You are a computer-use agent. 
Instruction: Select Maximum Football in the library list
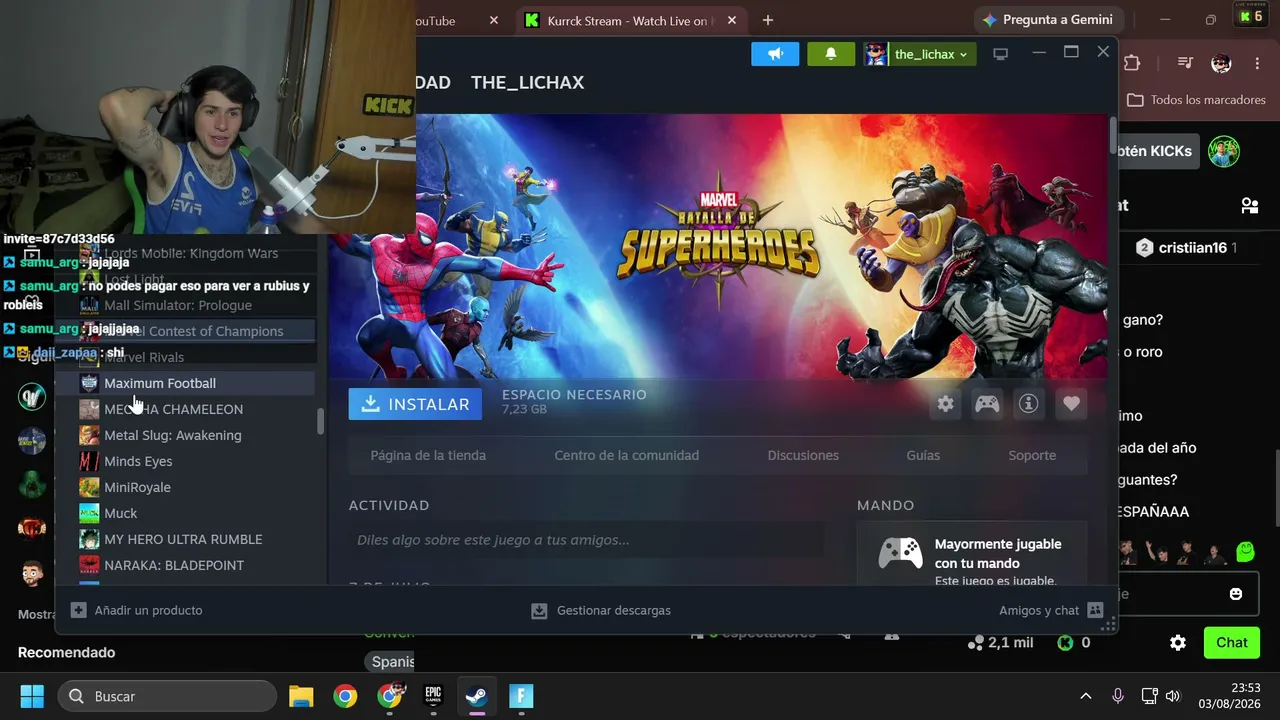196,383
